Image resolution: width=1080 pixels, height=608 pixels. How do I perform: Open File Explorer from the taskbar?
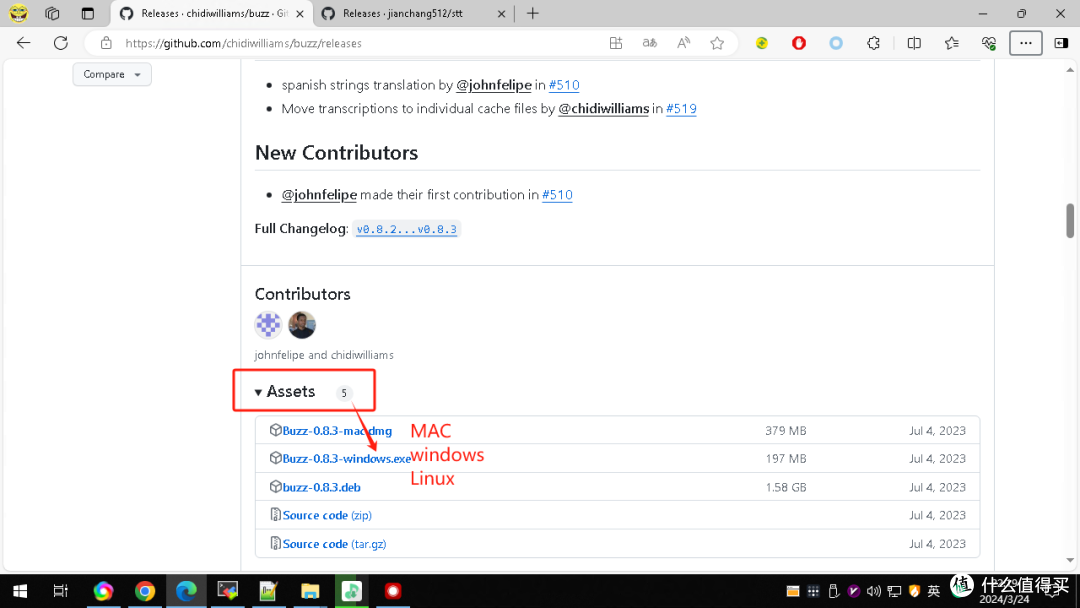[x=310, y=591]
